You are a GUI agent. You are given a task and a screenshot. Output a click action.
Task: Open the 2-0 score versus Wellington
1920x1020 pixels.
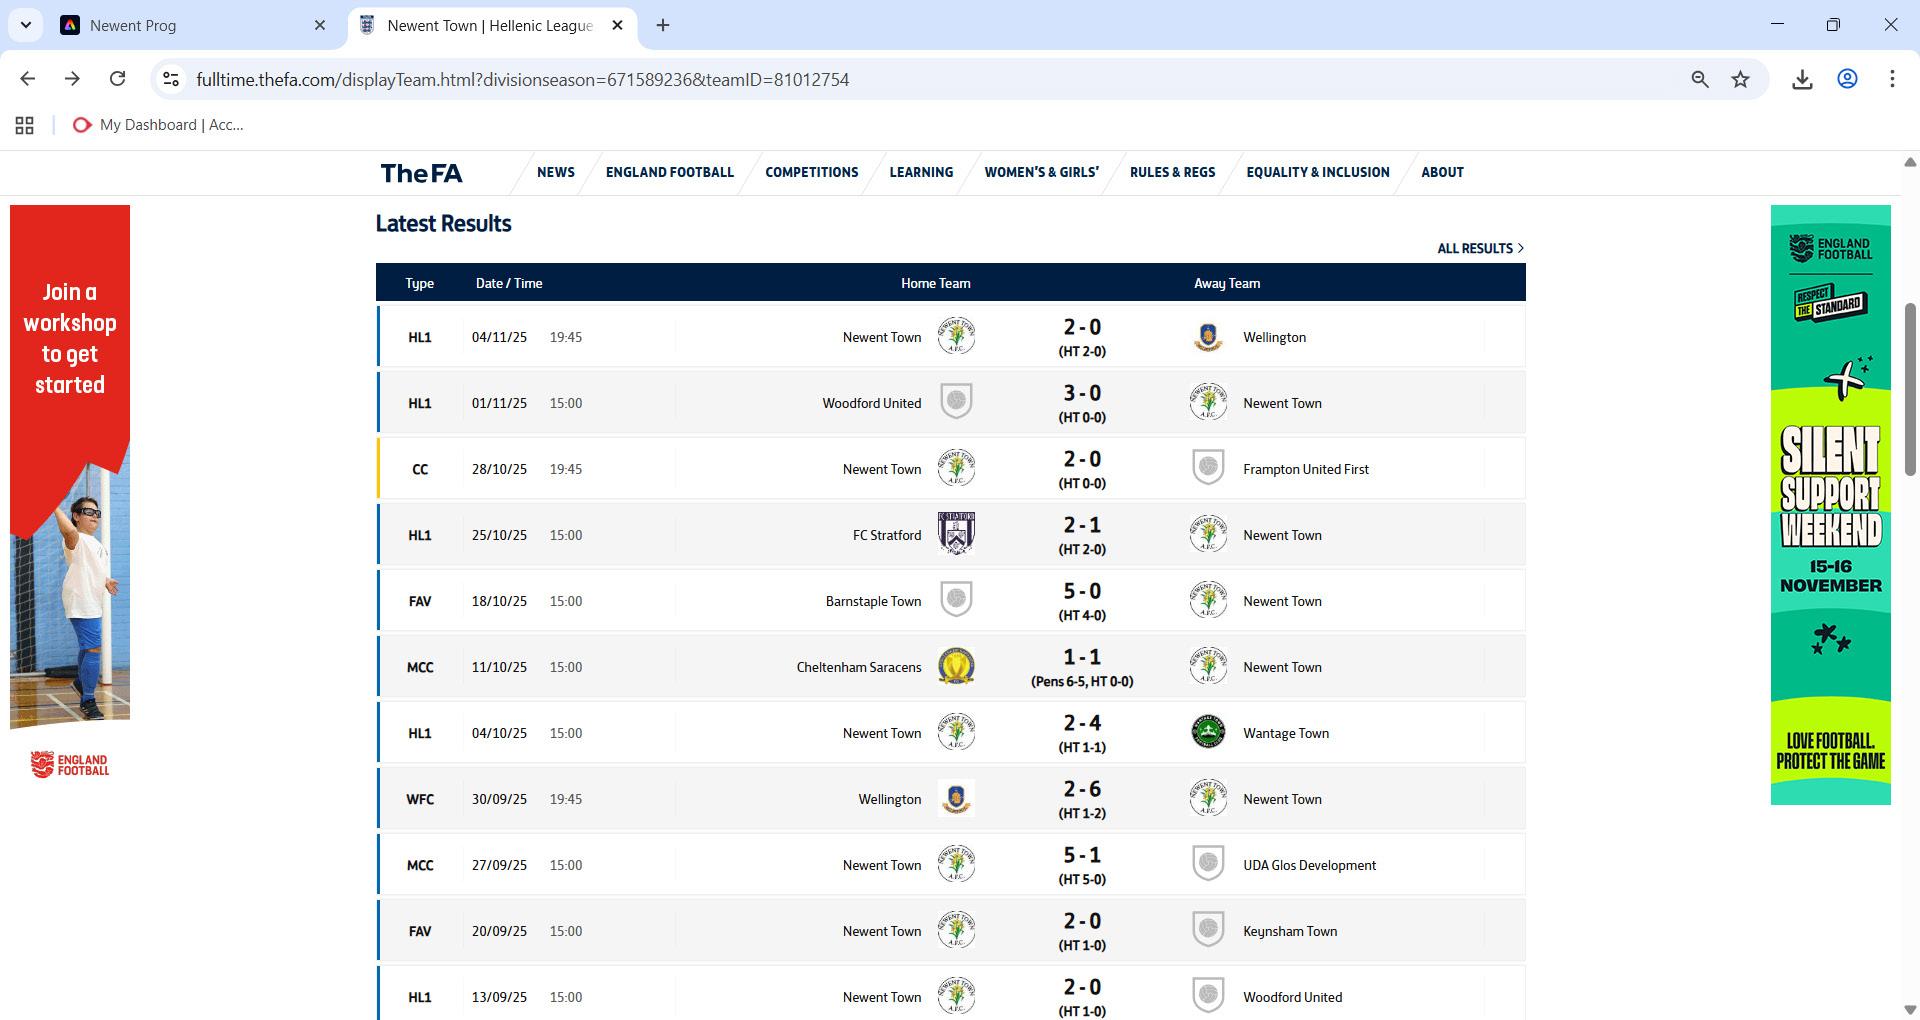(x=1082, y=328)
